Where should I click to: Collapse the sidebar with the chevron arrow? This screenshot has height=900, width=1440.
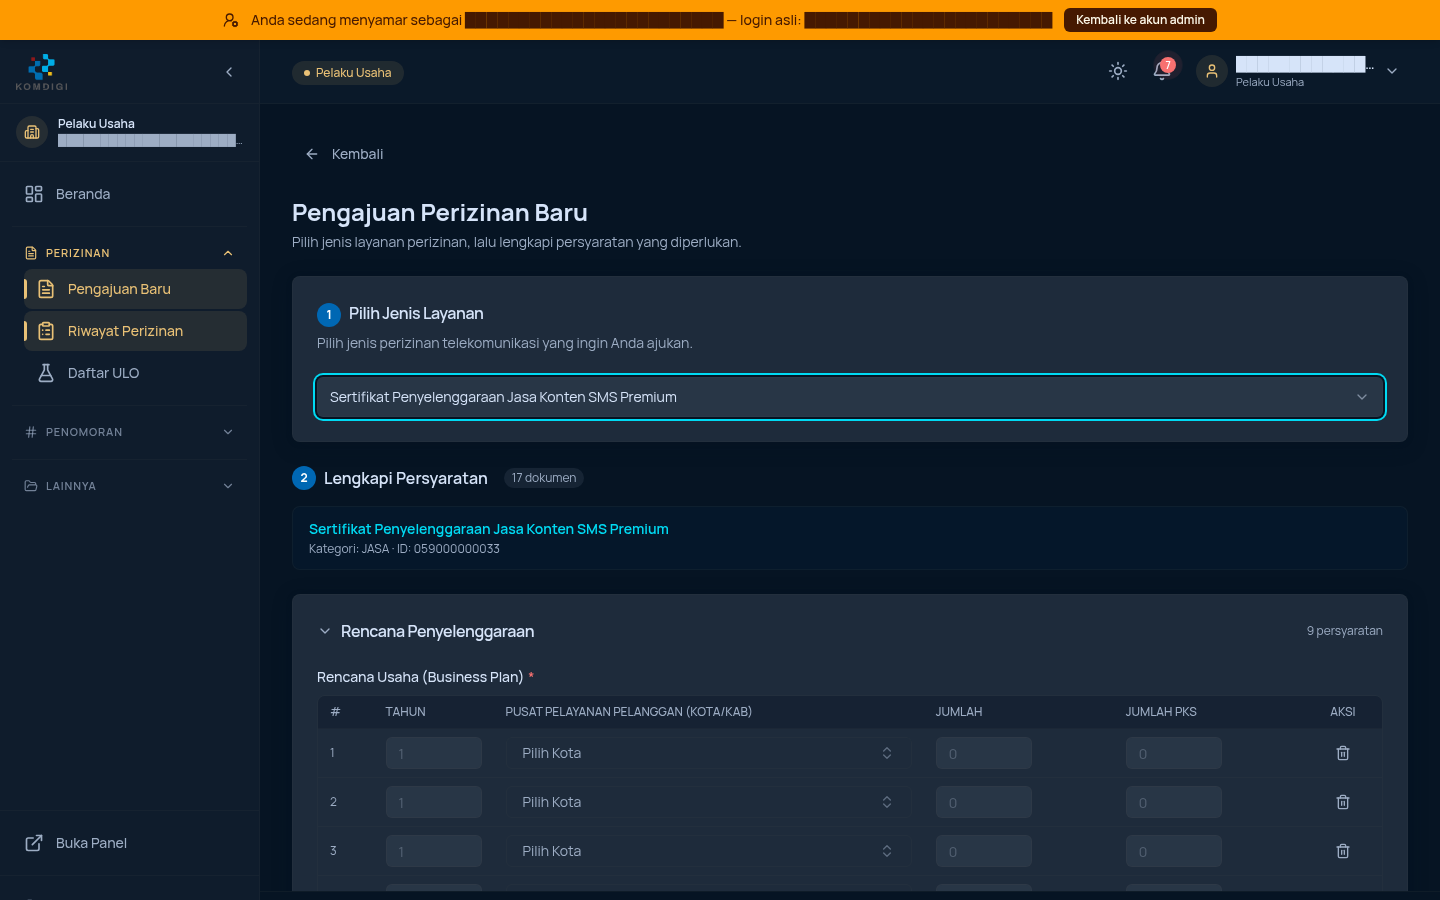pos(229,72)
